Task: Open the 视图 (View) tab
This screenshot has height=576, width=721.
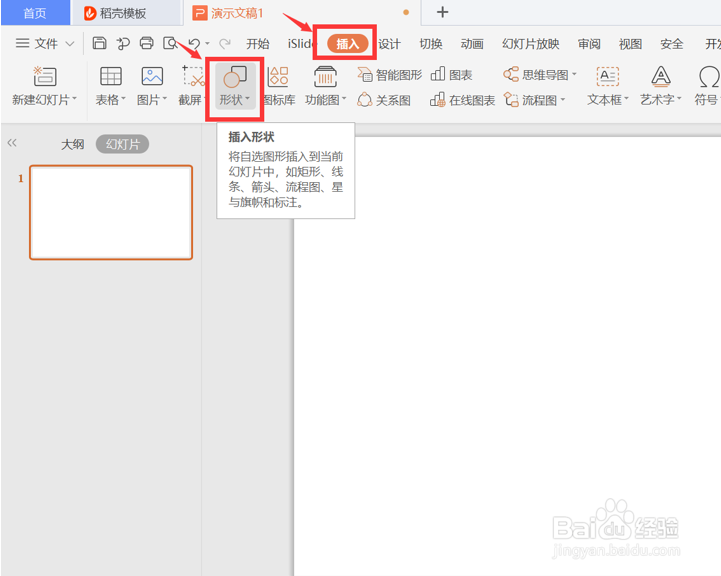Action: [630, 44]
